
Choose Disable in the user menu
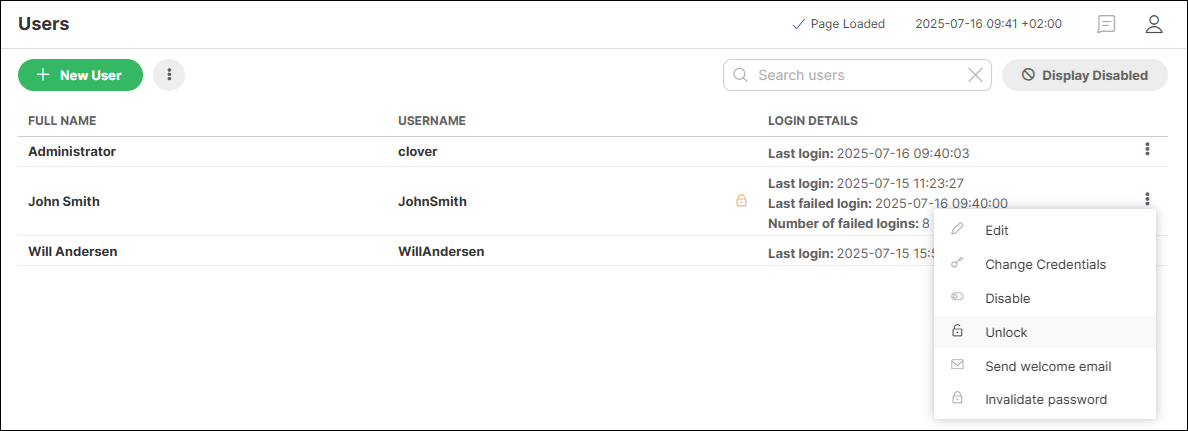tap(1007, 298)
